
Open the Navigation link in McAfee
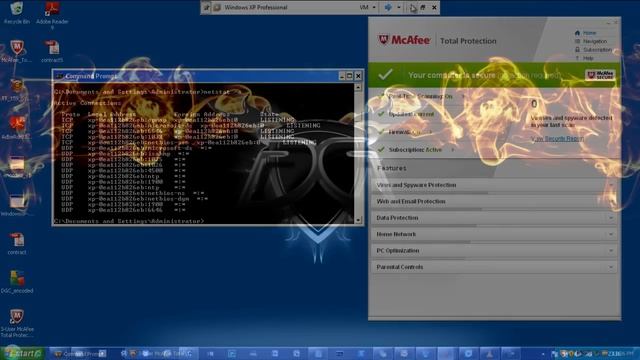coord(595,41)
